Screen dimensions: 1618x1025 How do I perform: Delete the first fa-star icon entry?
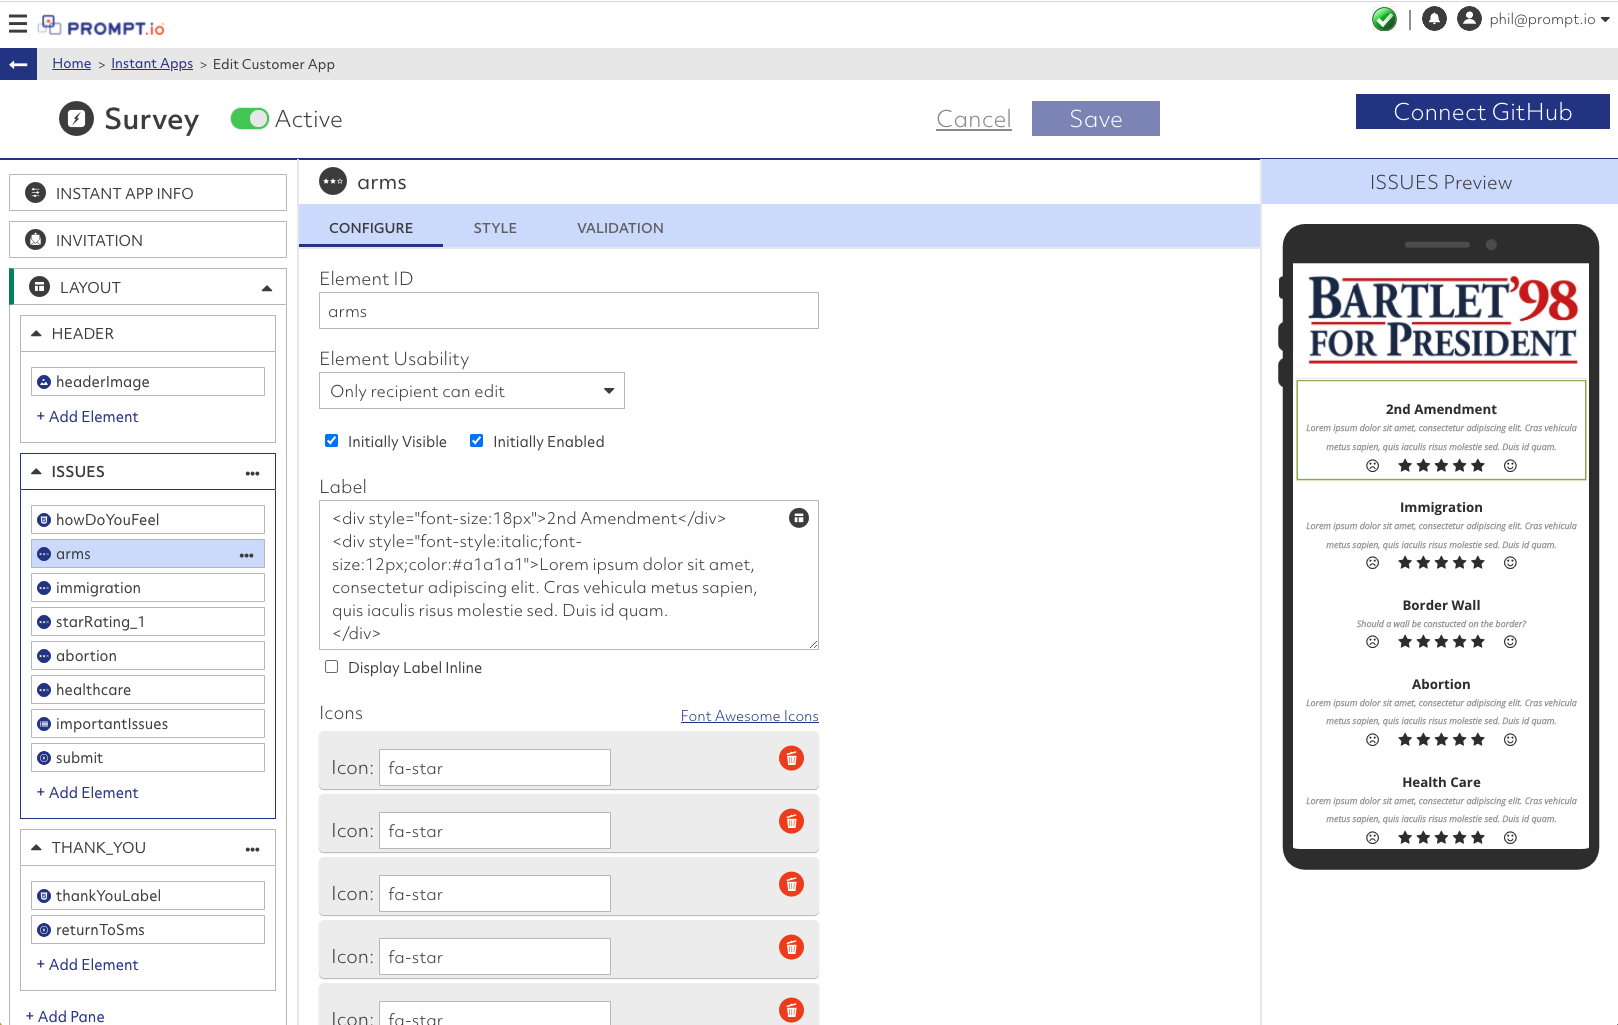pos(791,758)
